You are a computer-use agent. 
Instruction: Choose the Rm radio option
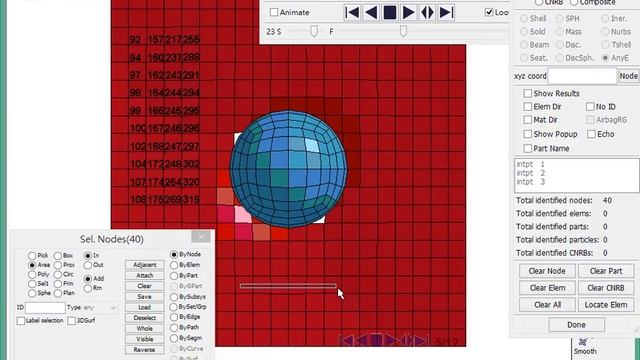click(88, 288)
